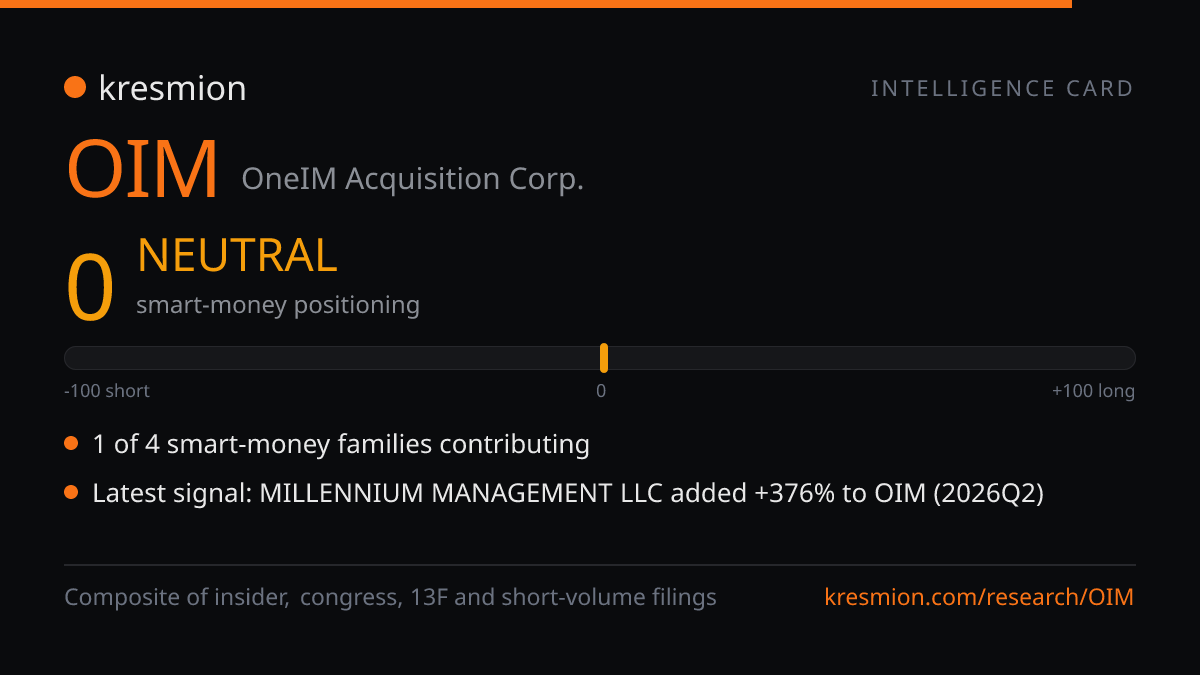1200x675 pixels.
Task: Select the NEUTRAL rating label
Action: pyautogui.click(x=237, y=256)
